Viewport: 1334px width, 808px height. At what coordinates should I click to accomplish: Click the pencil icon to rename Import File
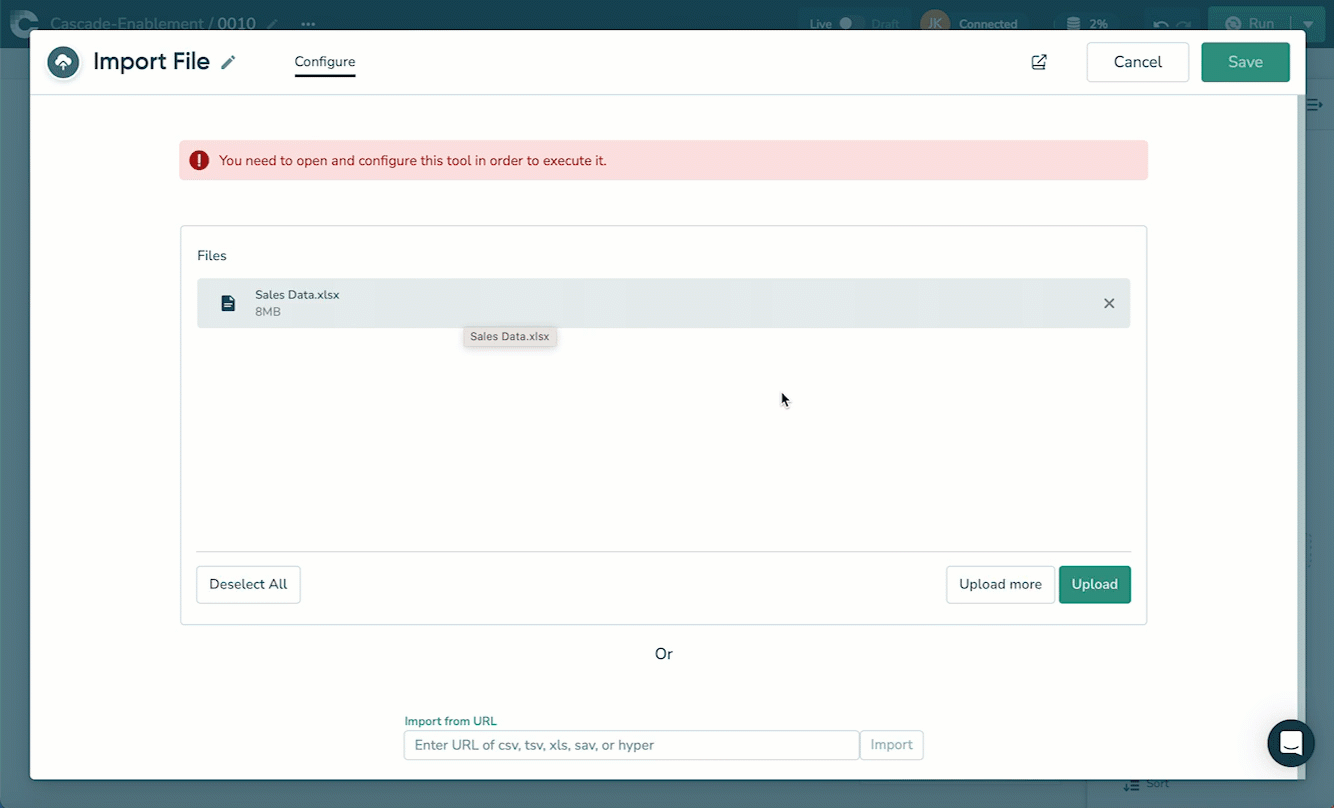click(x=228, y=62)
